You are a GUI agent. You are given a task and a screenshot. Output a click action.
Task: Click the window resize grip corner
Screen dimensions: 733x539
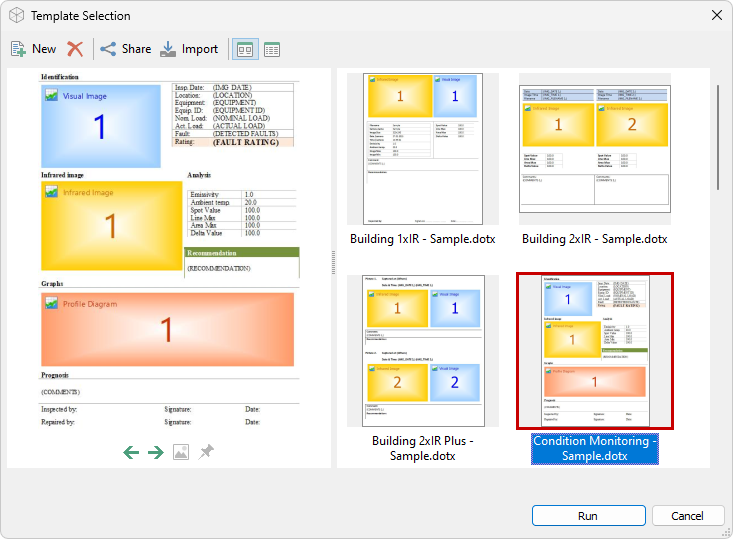pyautogui.click(x=726, y=532)
